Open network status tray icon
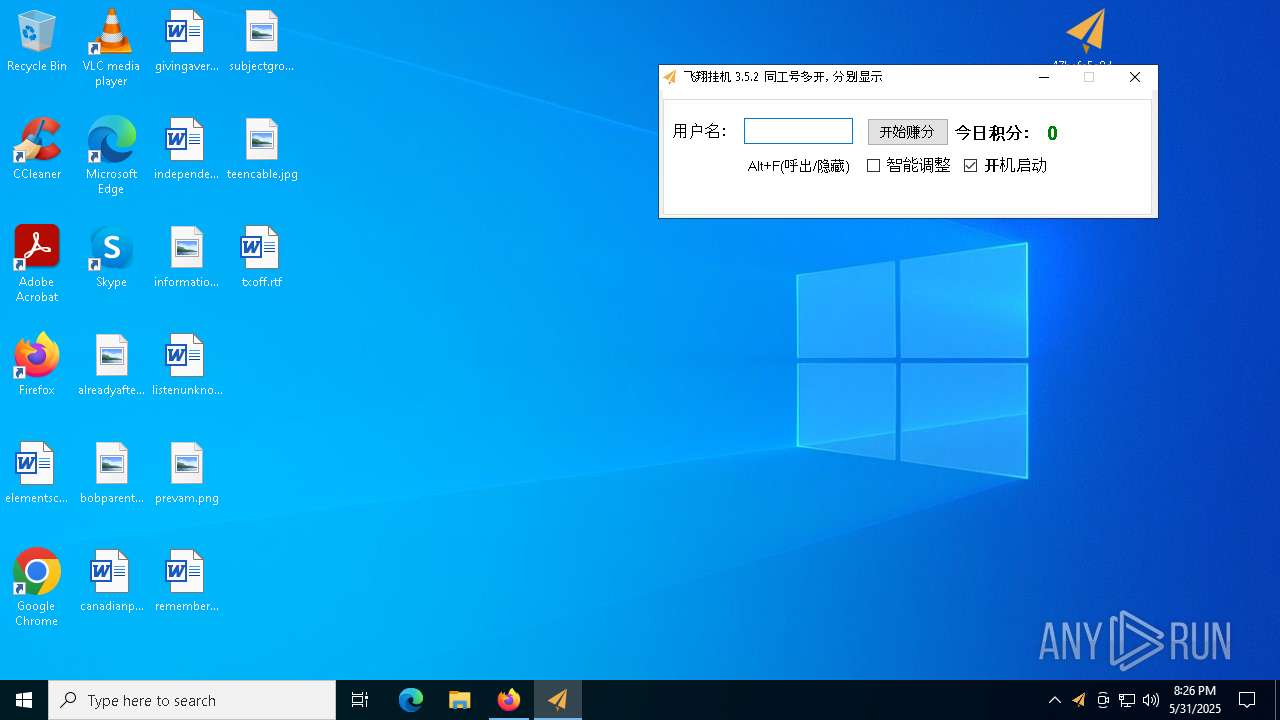Viewport: 1280px width, 720px height. (x=1127, y=700)
